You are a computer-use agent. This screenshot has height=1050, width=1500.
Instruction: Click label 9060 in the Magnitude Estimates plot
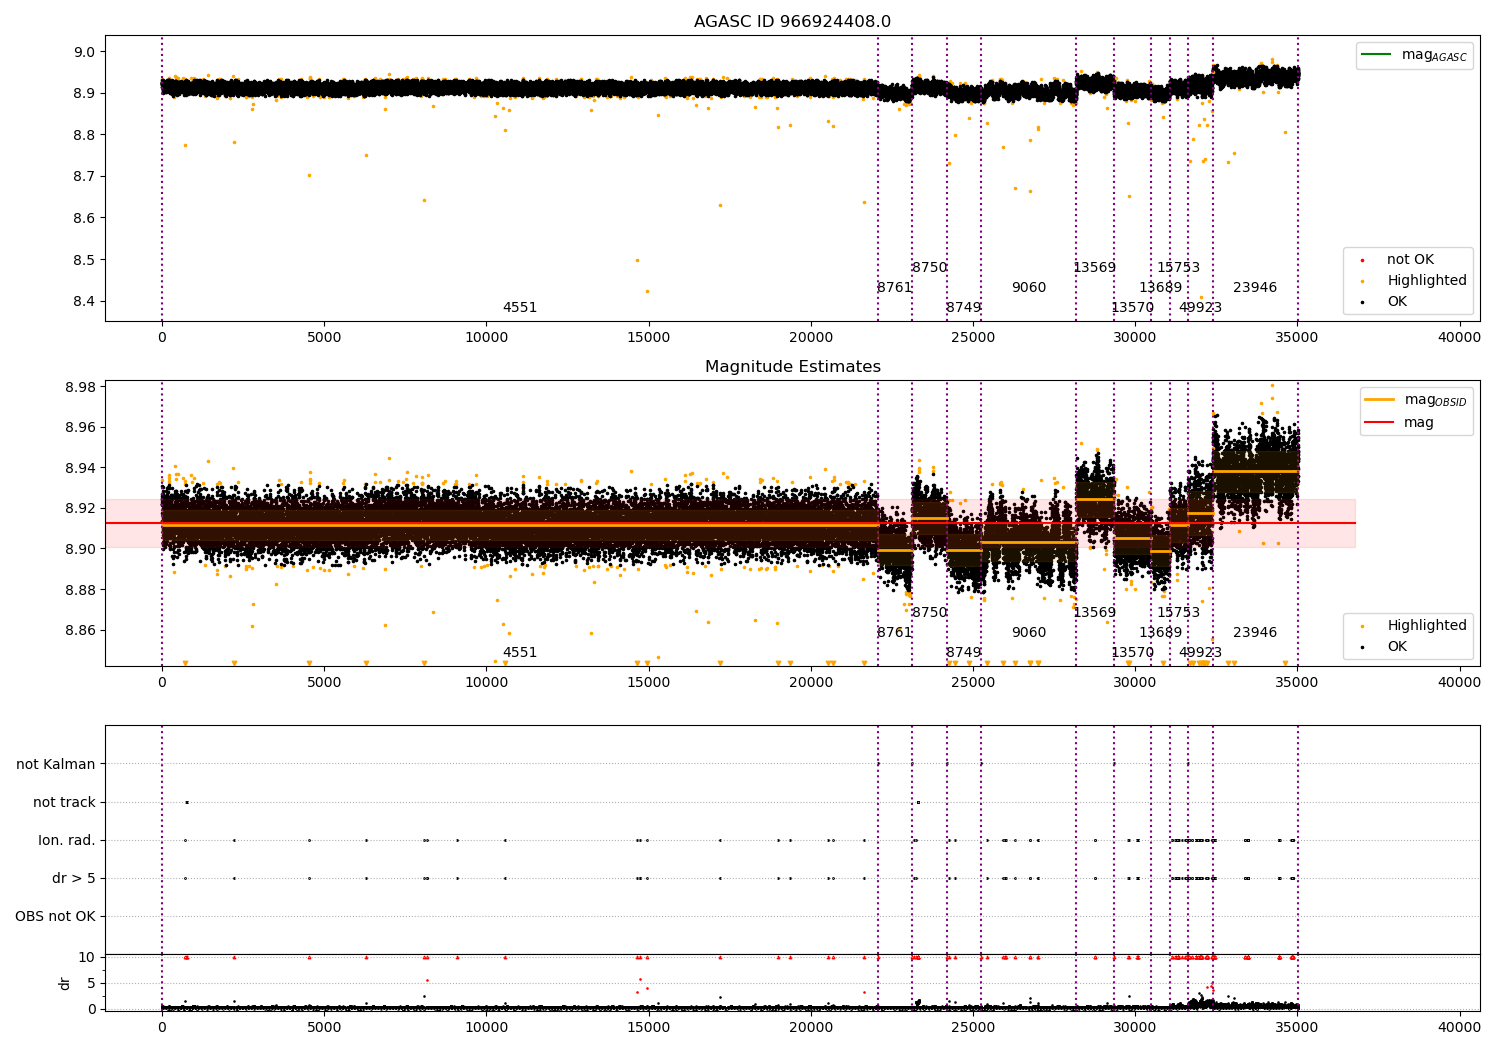coord(1028,633)
